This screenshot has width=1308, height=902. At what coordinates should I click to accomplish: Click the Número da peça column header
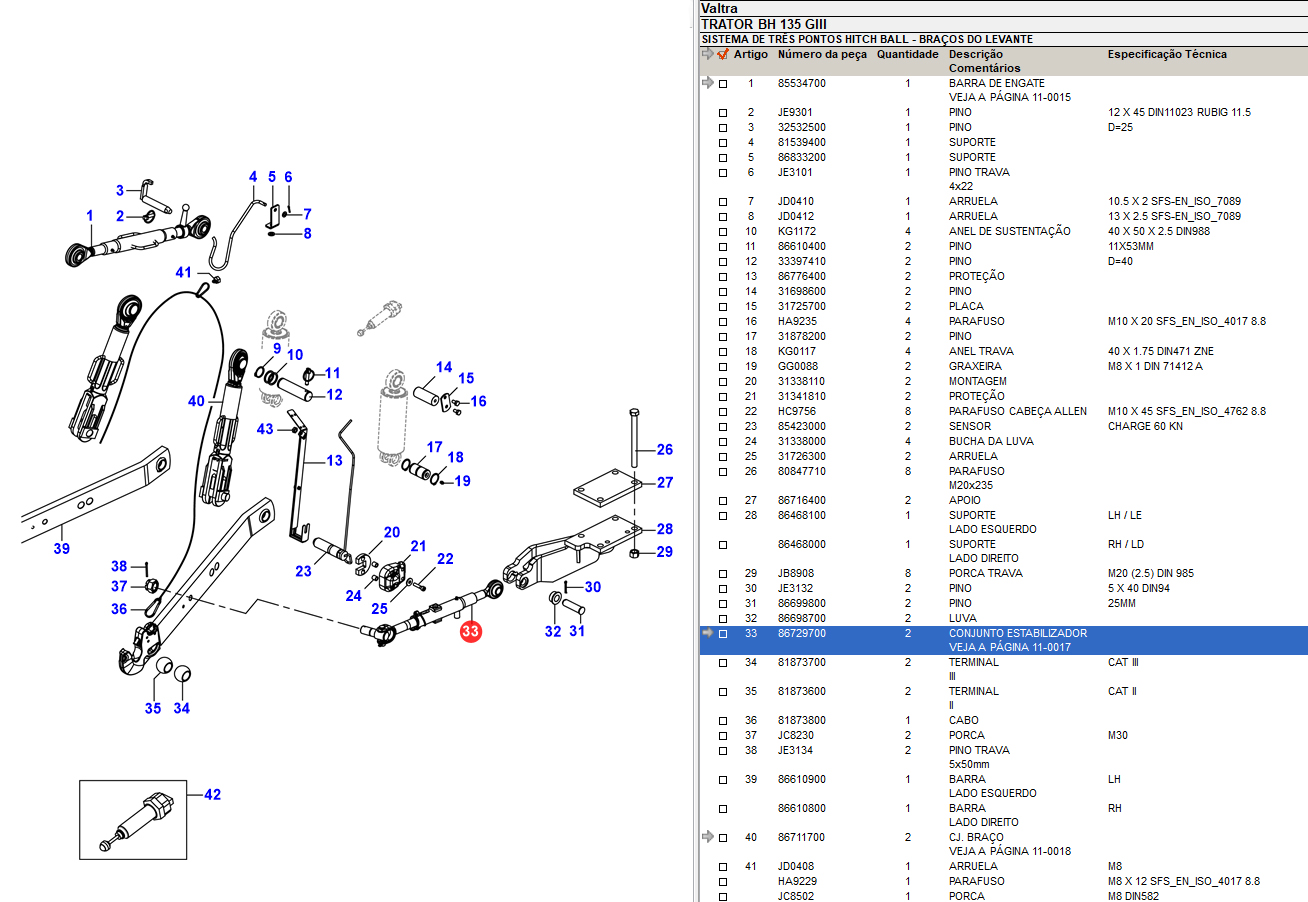822,55
